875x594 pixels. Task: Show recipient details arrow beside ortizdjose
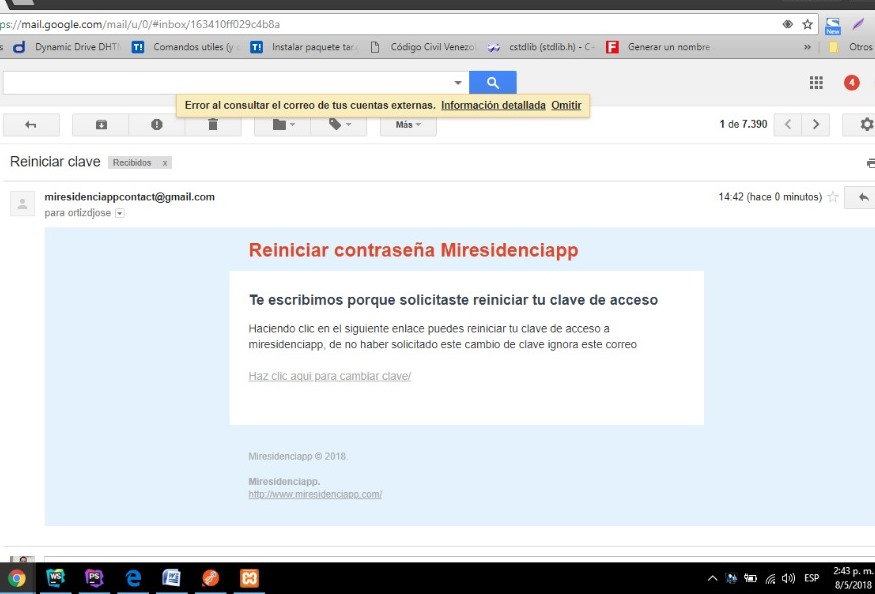(x=120, y=213)
